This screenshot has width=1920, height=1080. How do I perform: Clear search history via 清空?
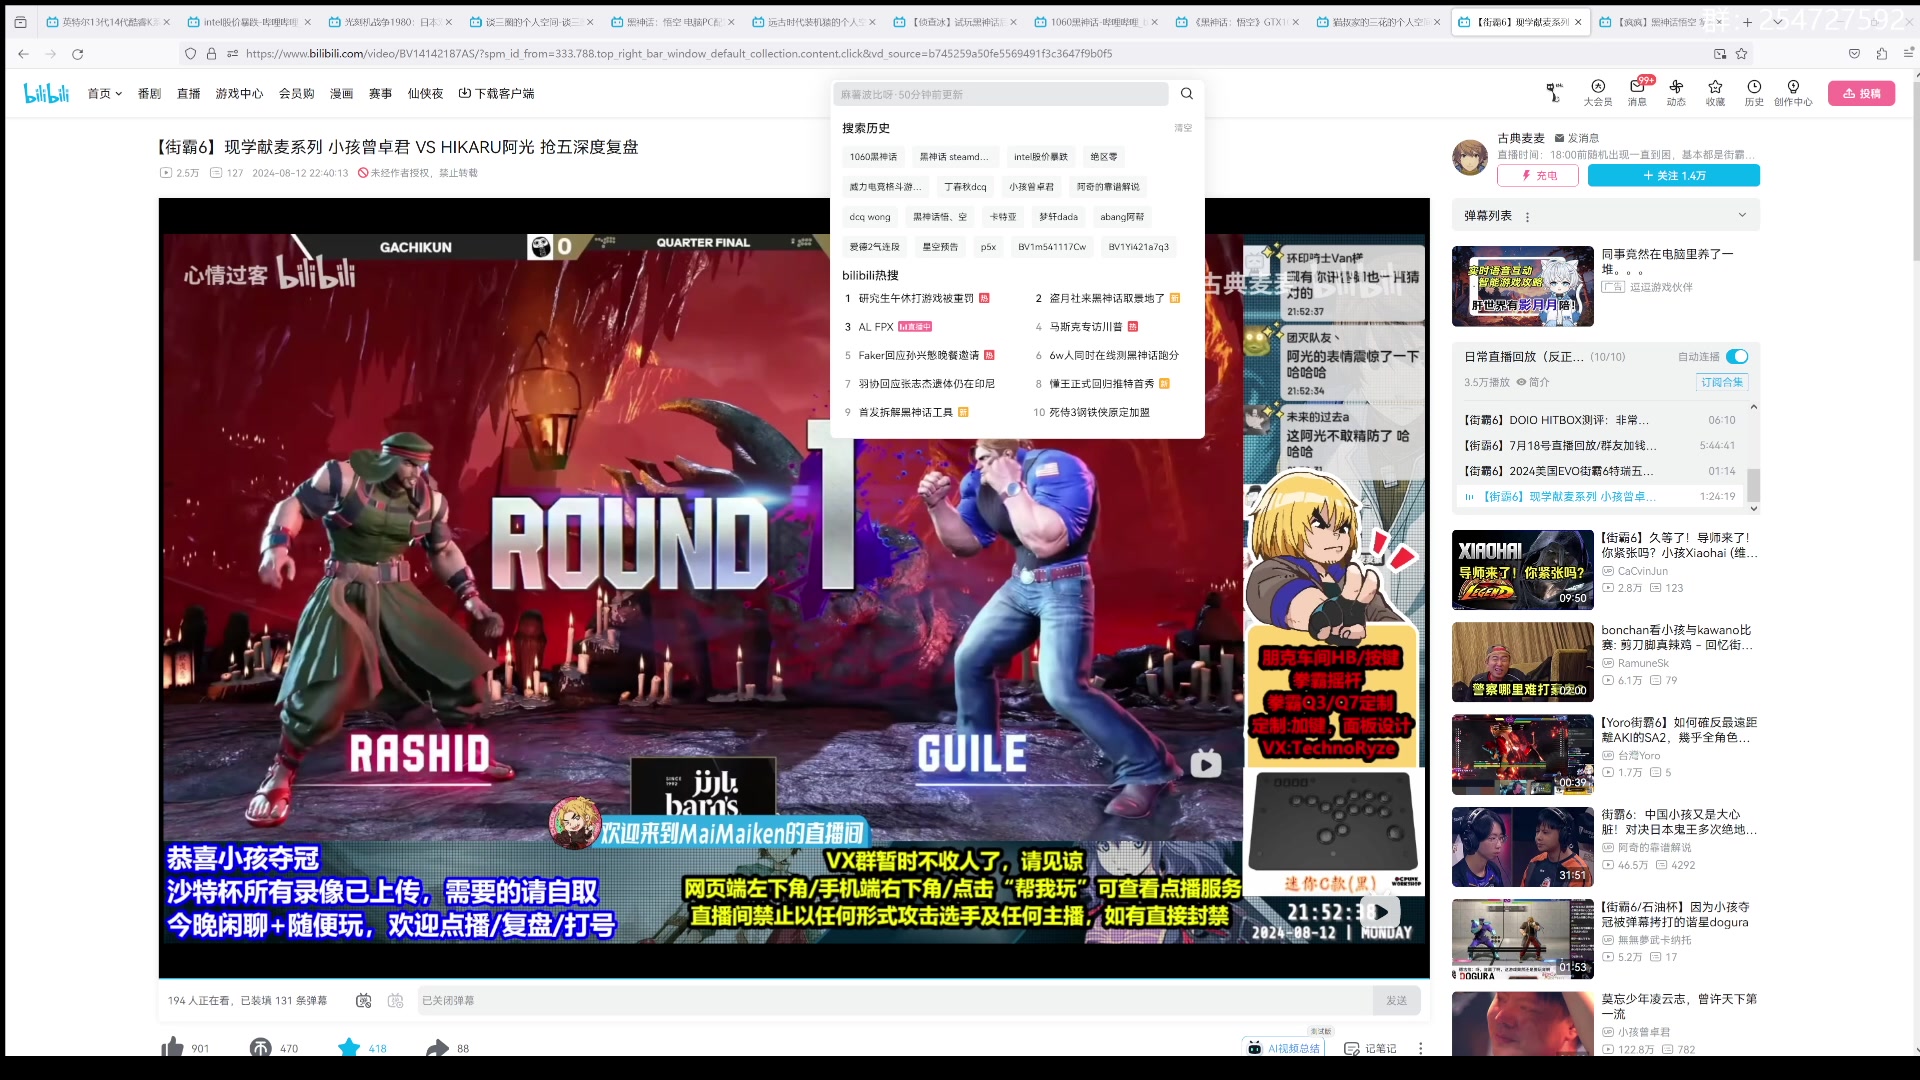(1183, 128)
